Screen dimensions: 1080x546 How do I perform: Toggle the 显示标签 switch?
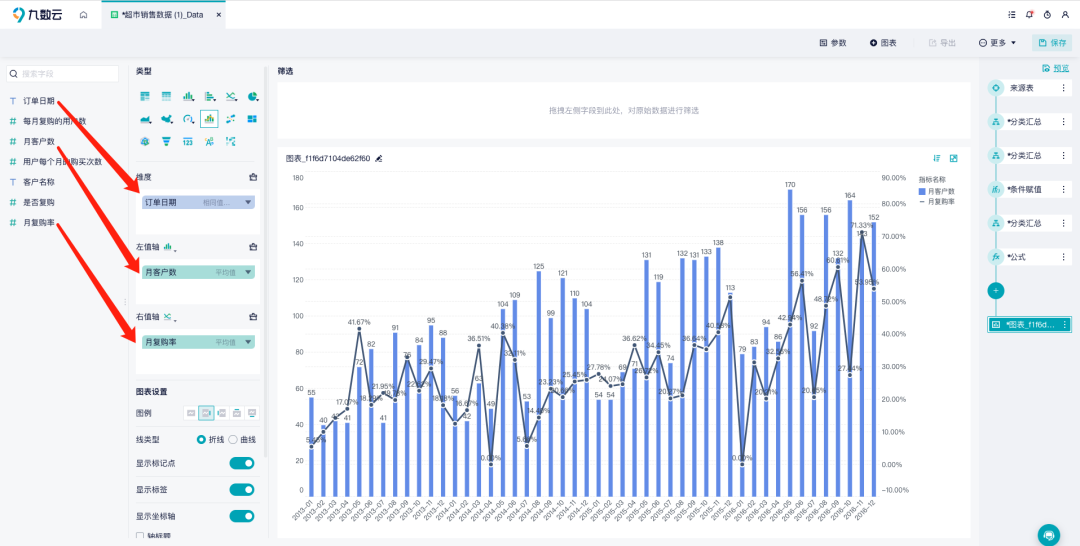click(x=242, y=490)
